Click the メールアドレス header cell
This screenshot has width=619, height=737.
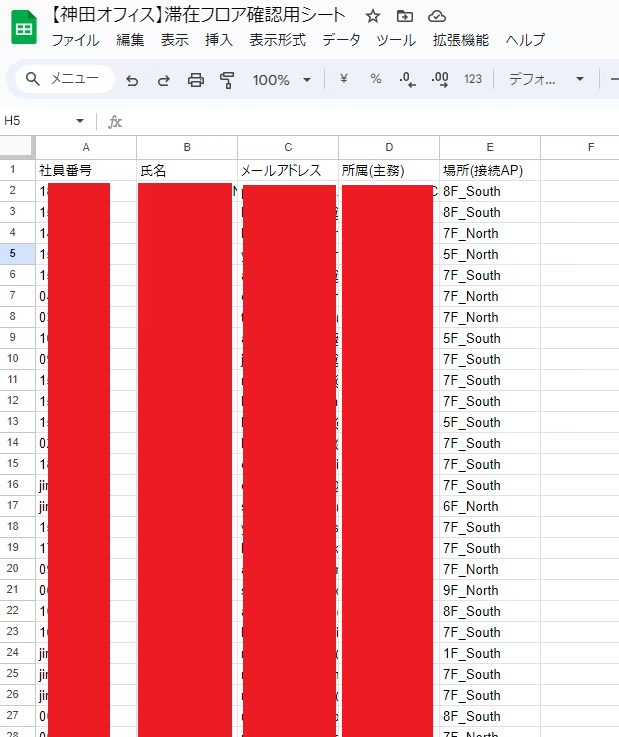[x=288, y=170]
